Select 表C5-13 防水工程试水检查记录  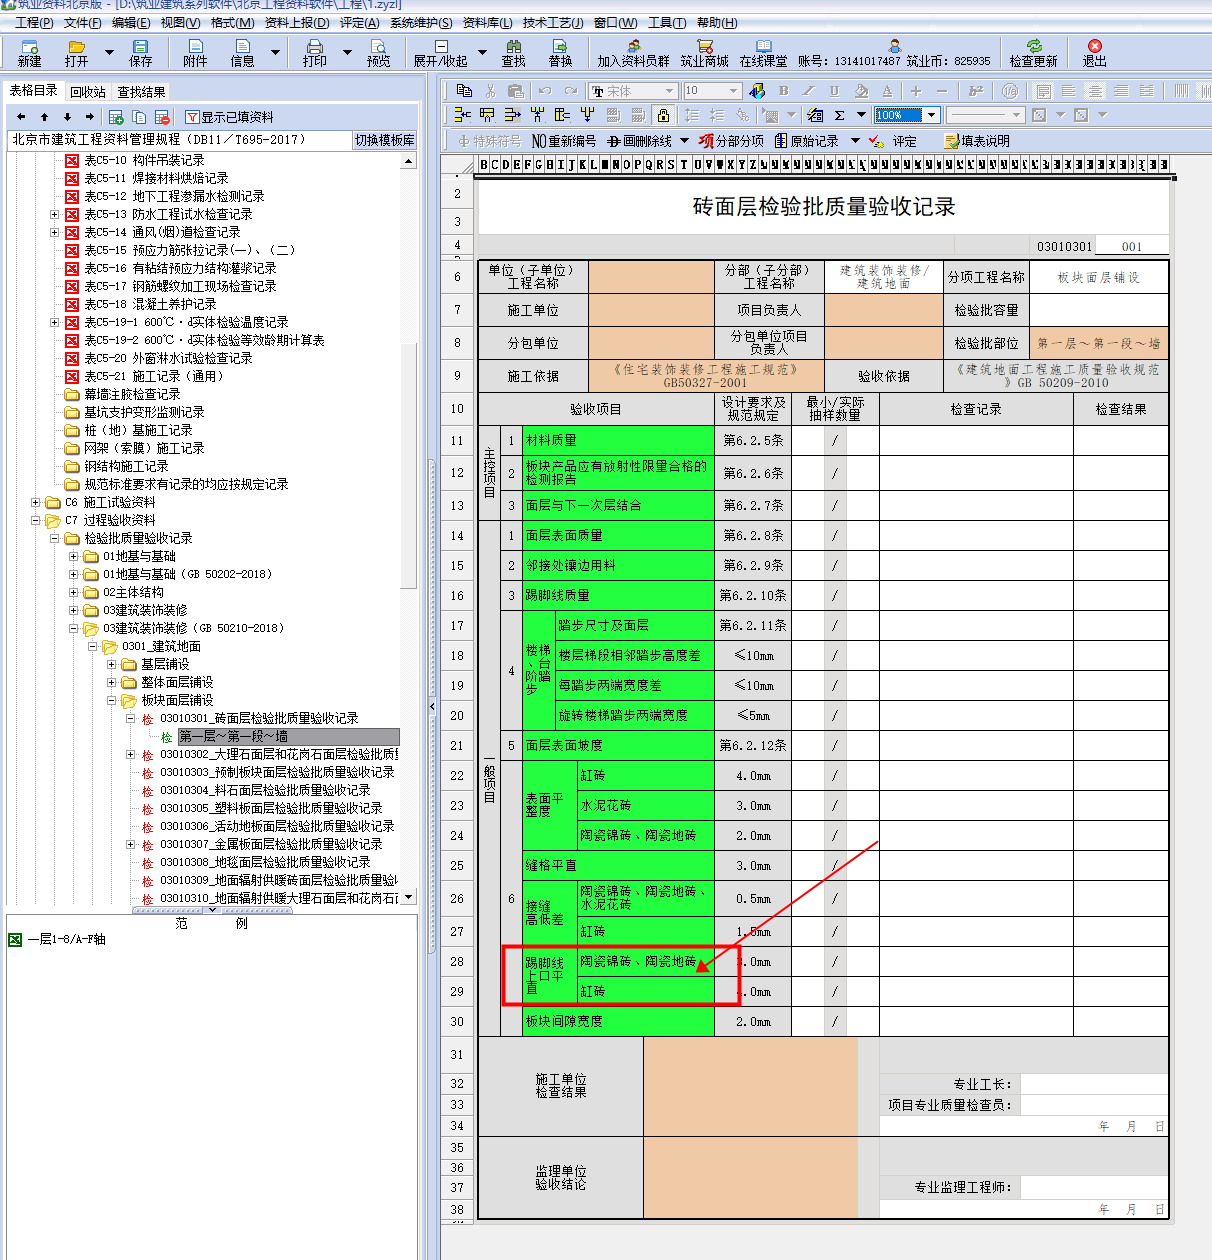tap(168, 214)
